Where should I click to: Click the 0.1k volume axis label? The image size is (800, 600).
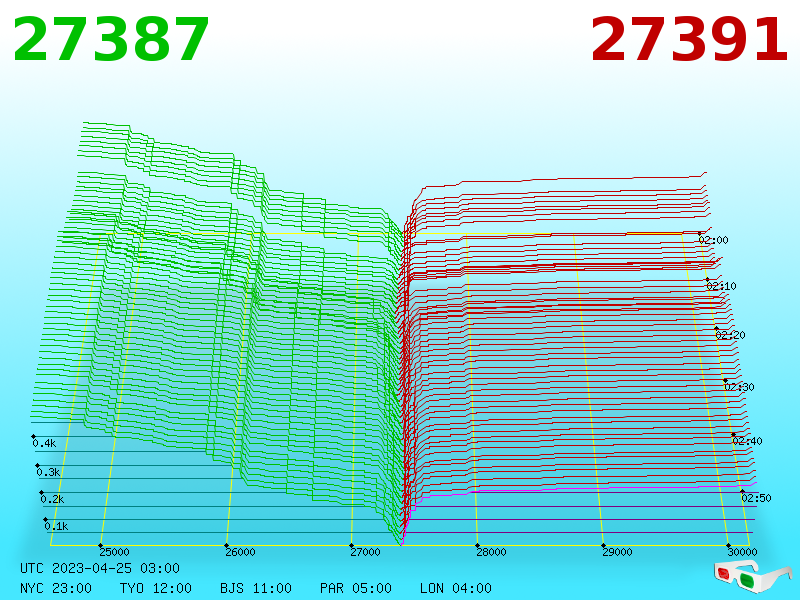tap(57, 527)
